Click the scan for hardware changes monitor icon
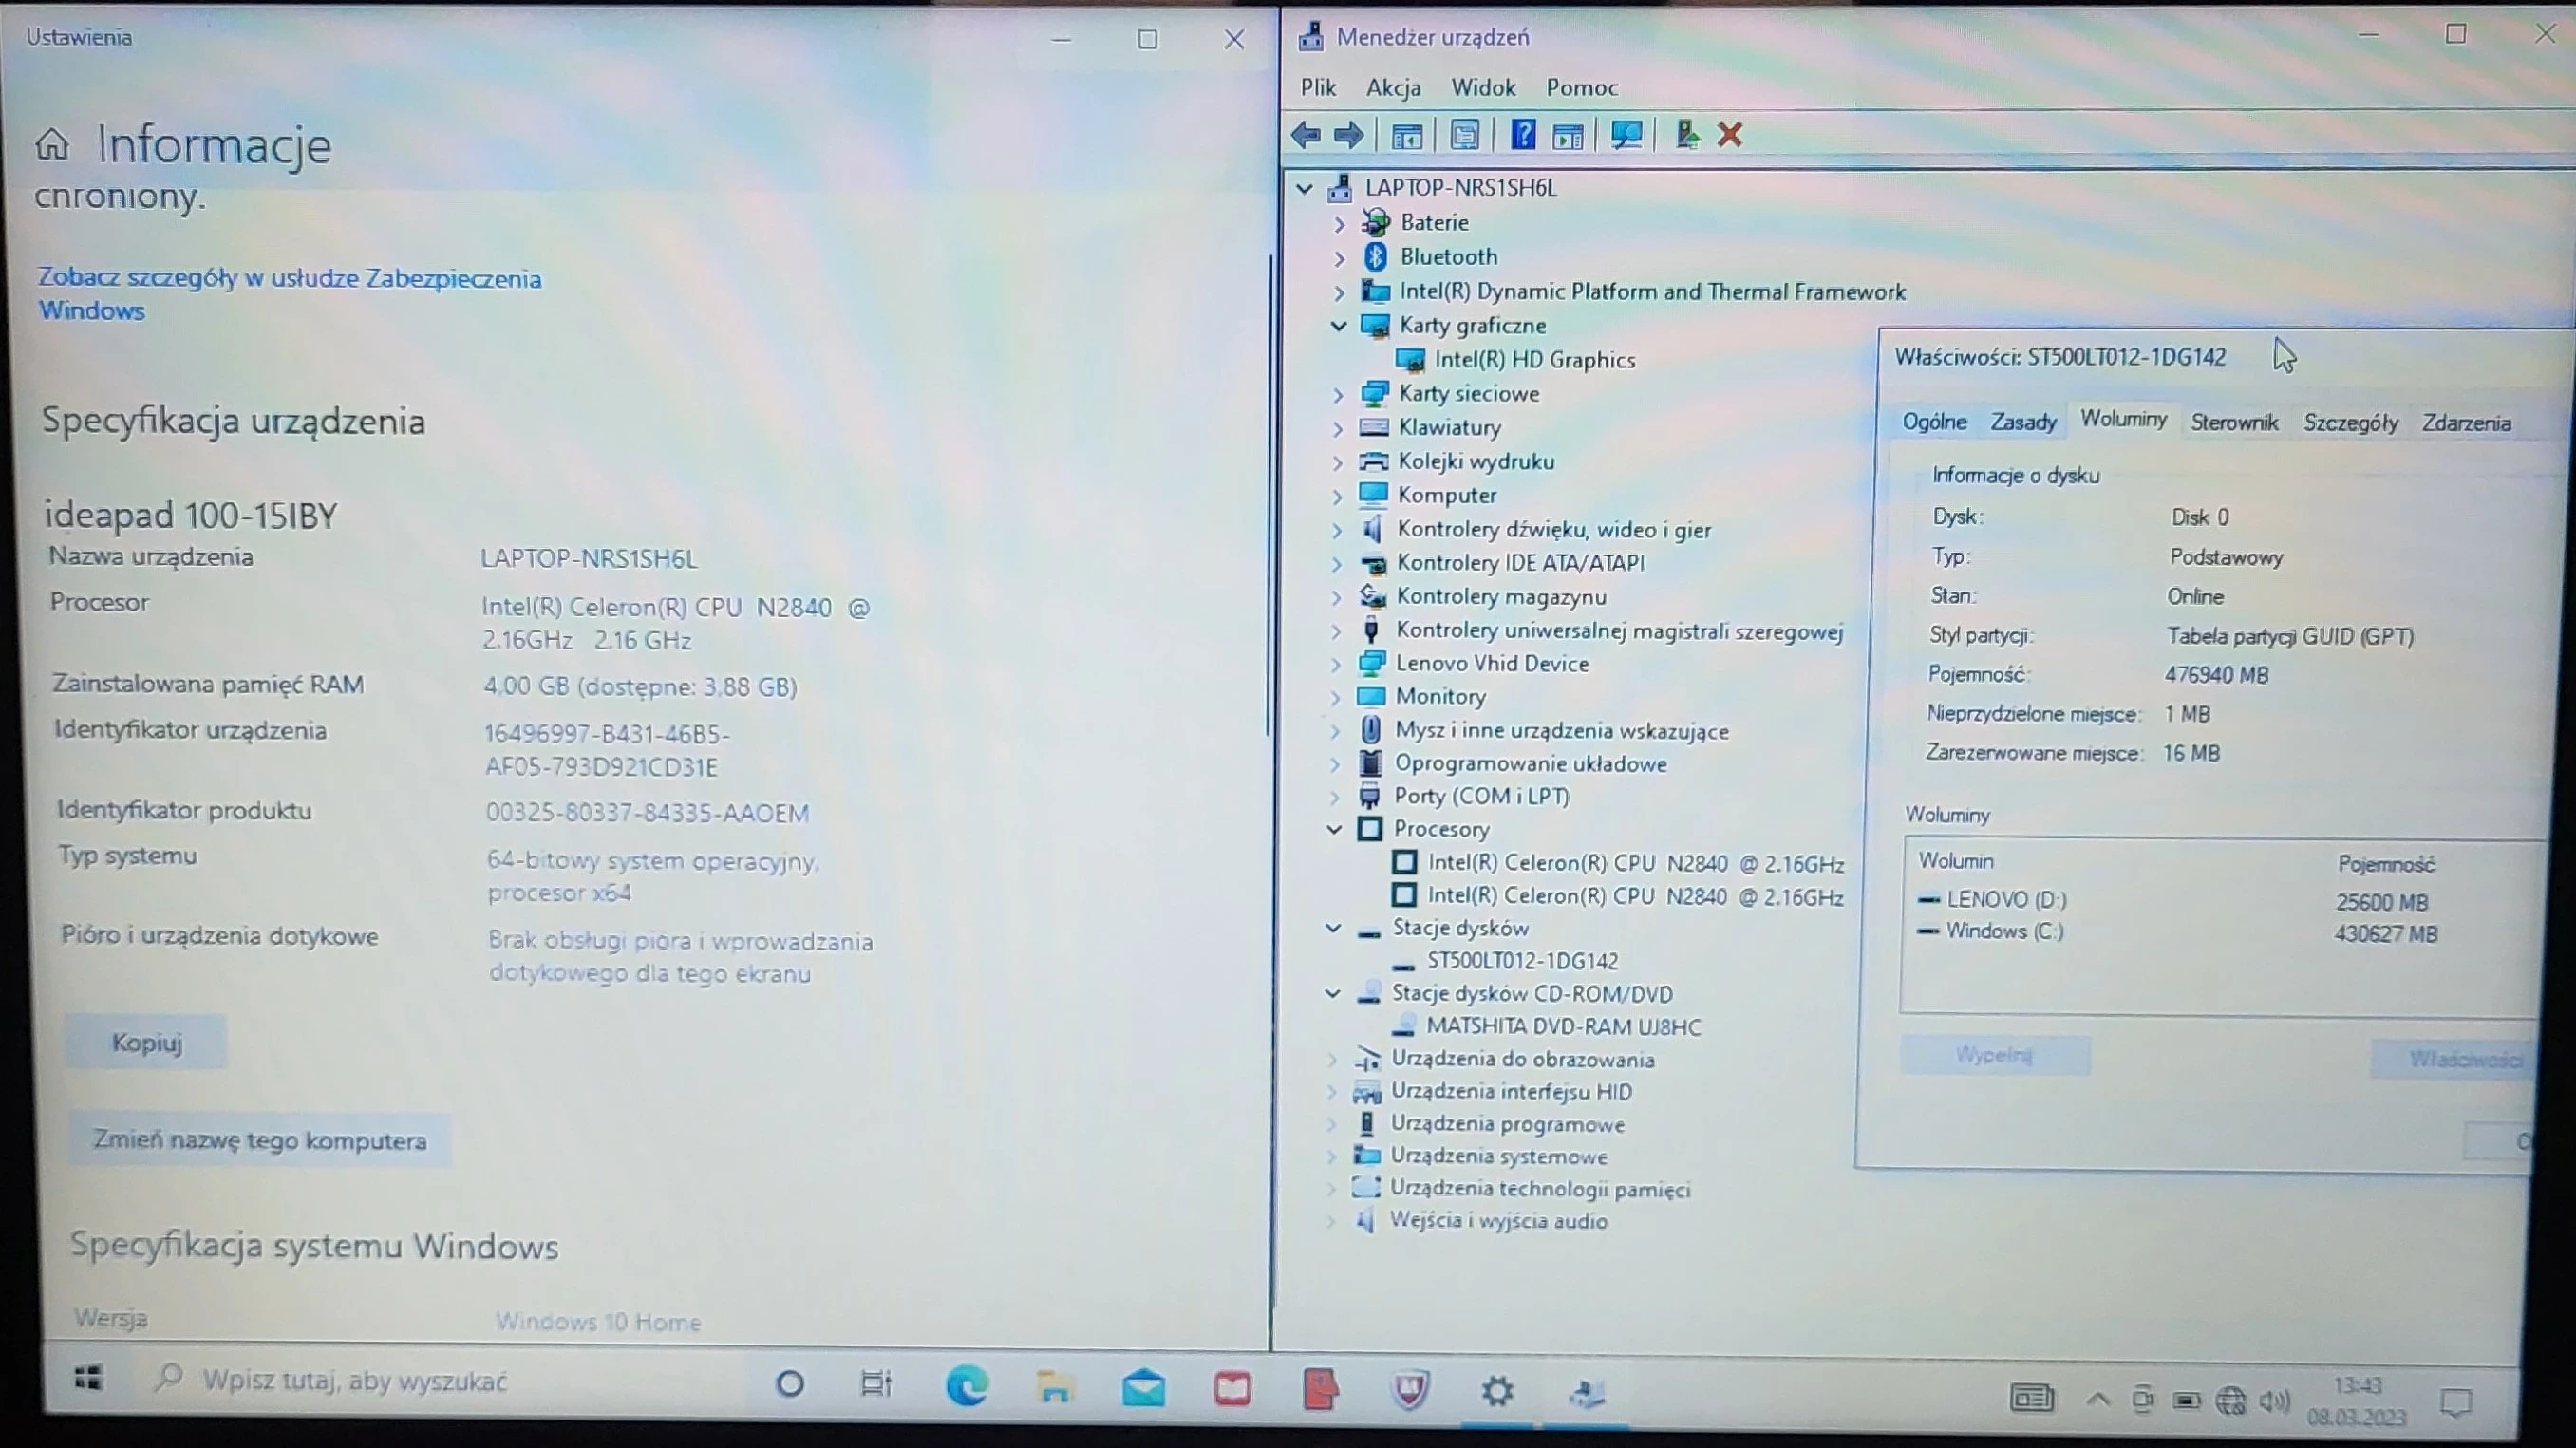Viewport: 2576px width, 1448px height. tap(1626, 135)
